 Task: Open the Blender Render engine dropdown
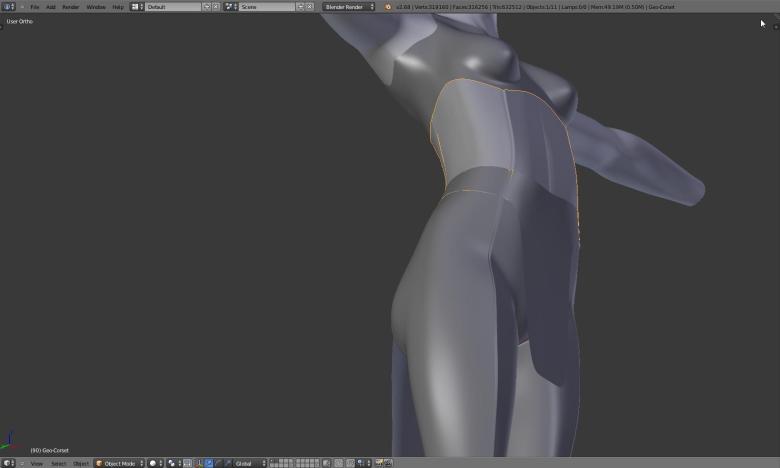point(348,7)
